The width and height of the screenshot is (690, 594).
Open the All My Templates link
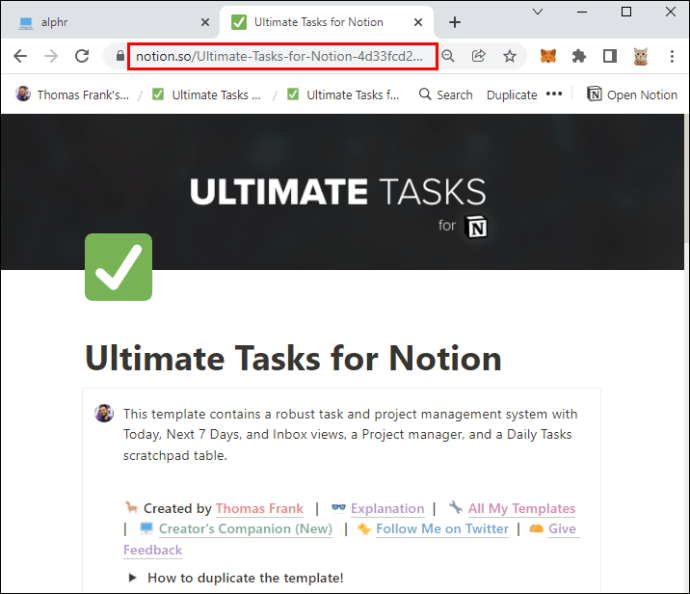[521, 509]
